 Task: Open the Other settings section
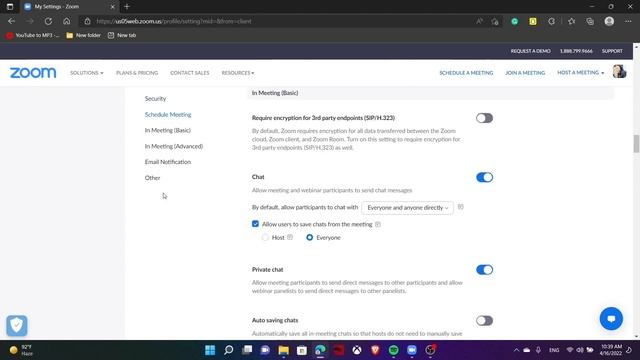[x=152, y=178]
